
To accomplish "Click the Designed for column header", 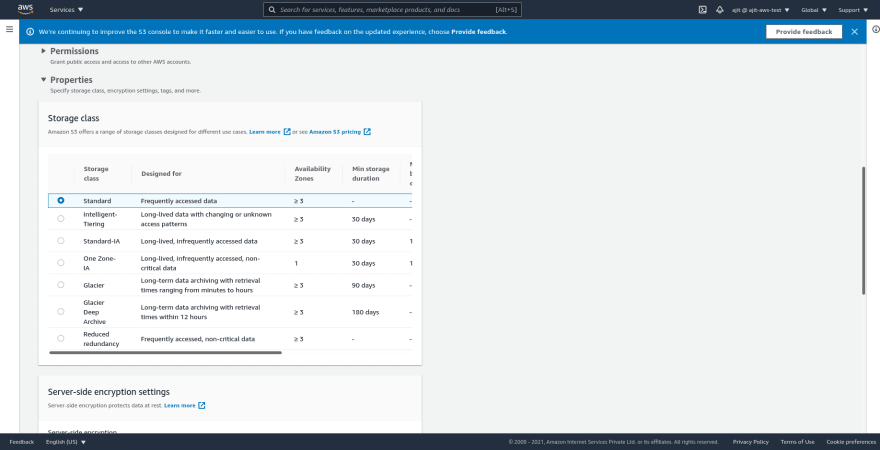I will coord(161,173).
